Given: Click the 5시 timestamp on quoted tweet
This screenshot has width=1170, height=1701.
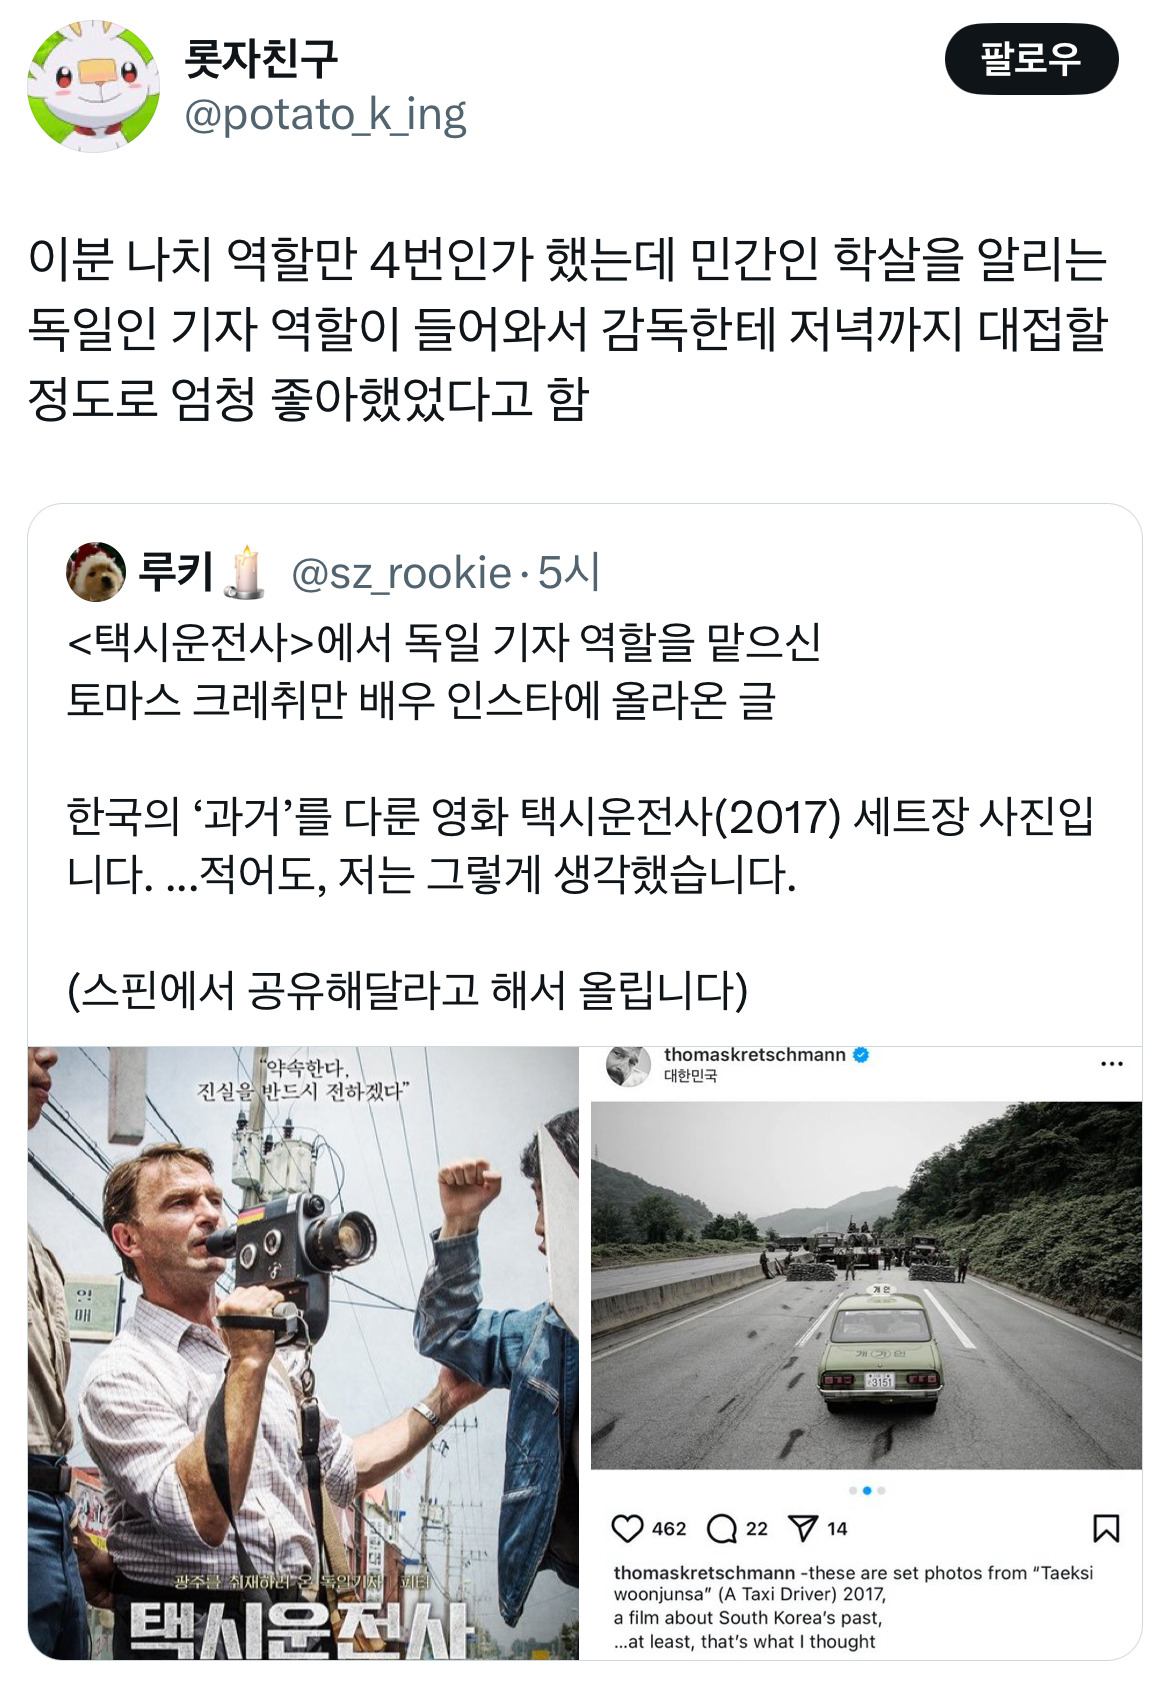Looking at the screenshot, I should pyautogui.click(x=568, y=573).
